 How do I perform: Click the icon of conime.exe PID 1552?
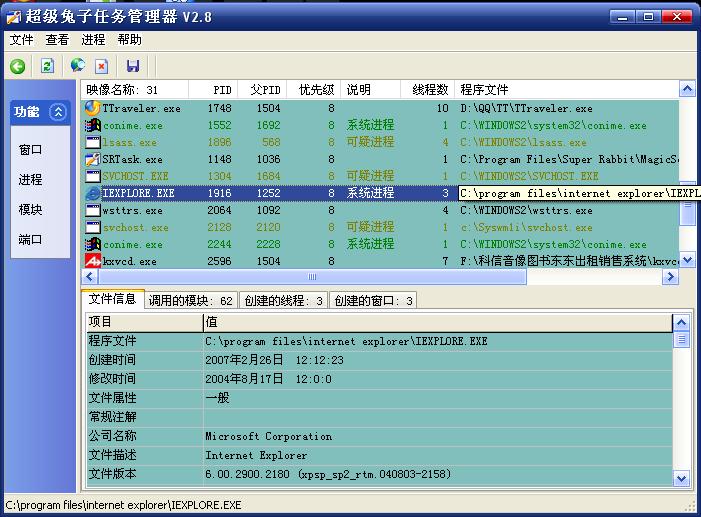click(x=93, y=125)
